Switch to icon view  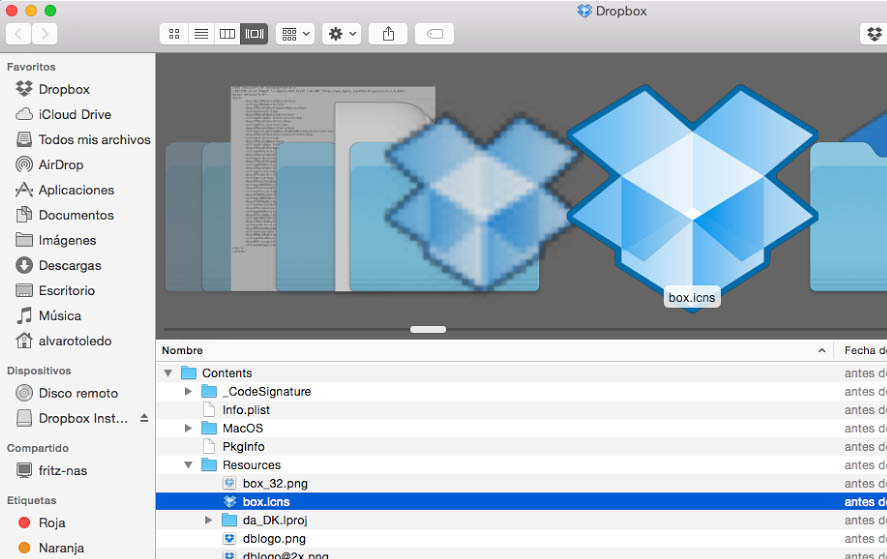174,34
